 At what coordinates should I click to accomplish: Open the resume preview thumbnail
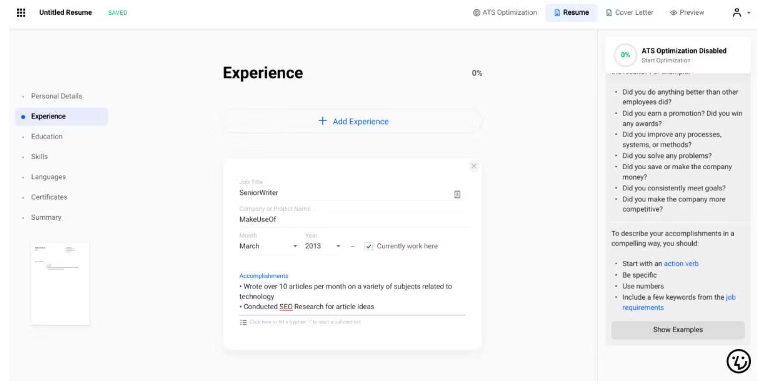pos(60,284)
